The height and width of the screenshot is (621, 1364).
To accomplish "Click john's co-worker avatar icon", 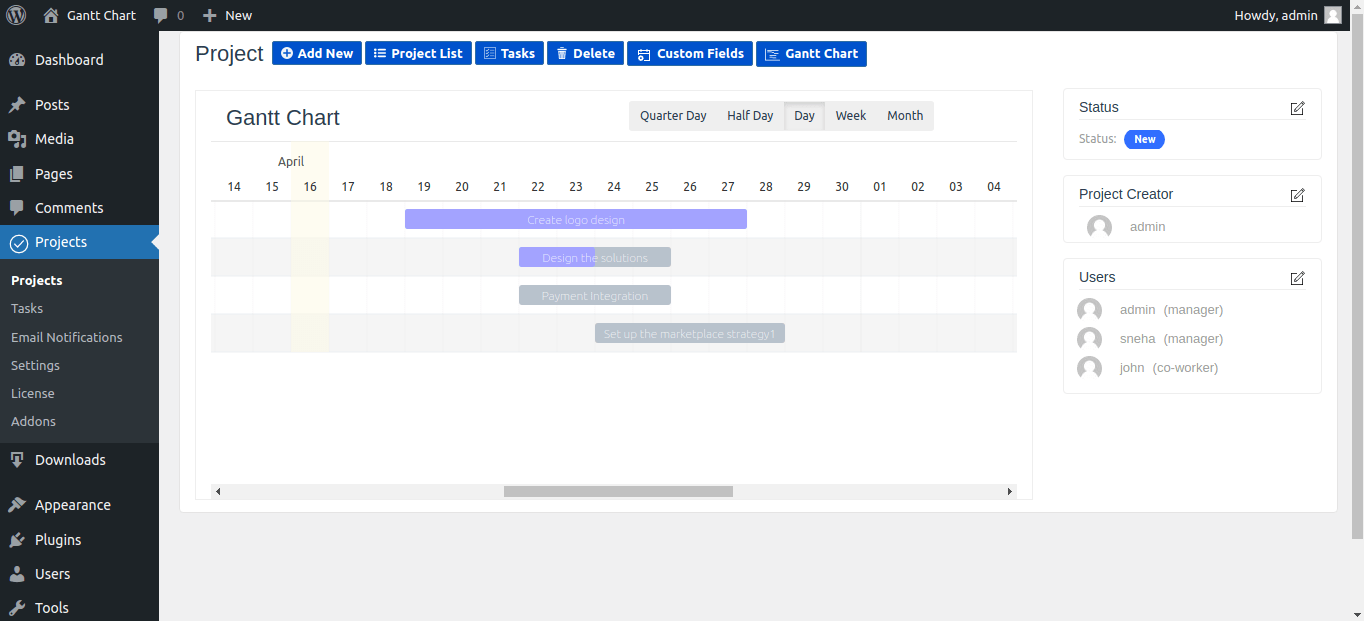I will (1089, 367).
